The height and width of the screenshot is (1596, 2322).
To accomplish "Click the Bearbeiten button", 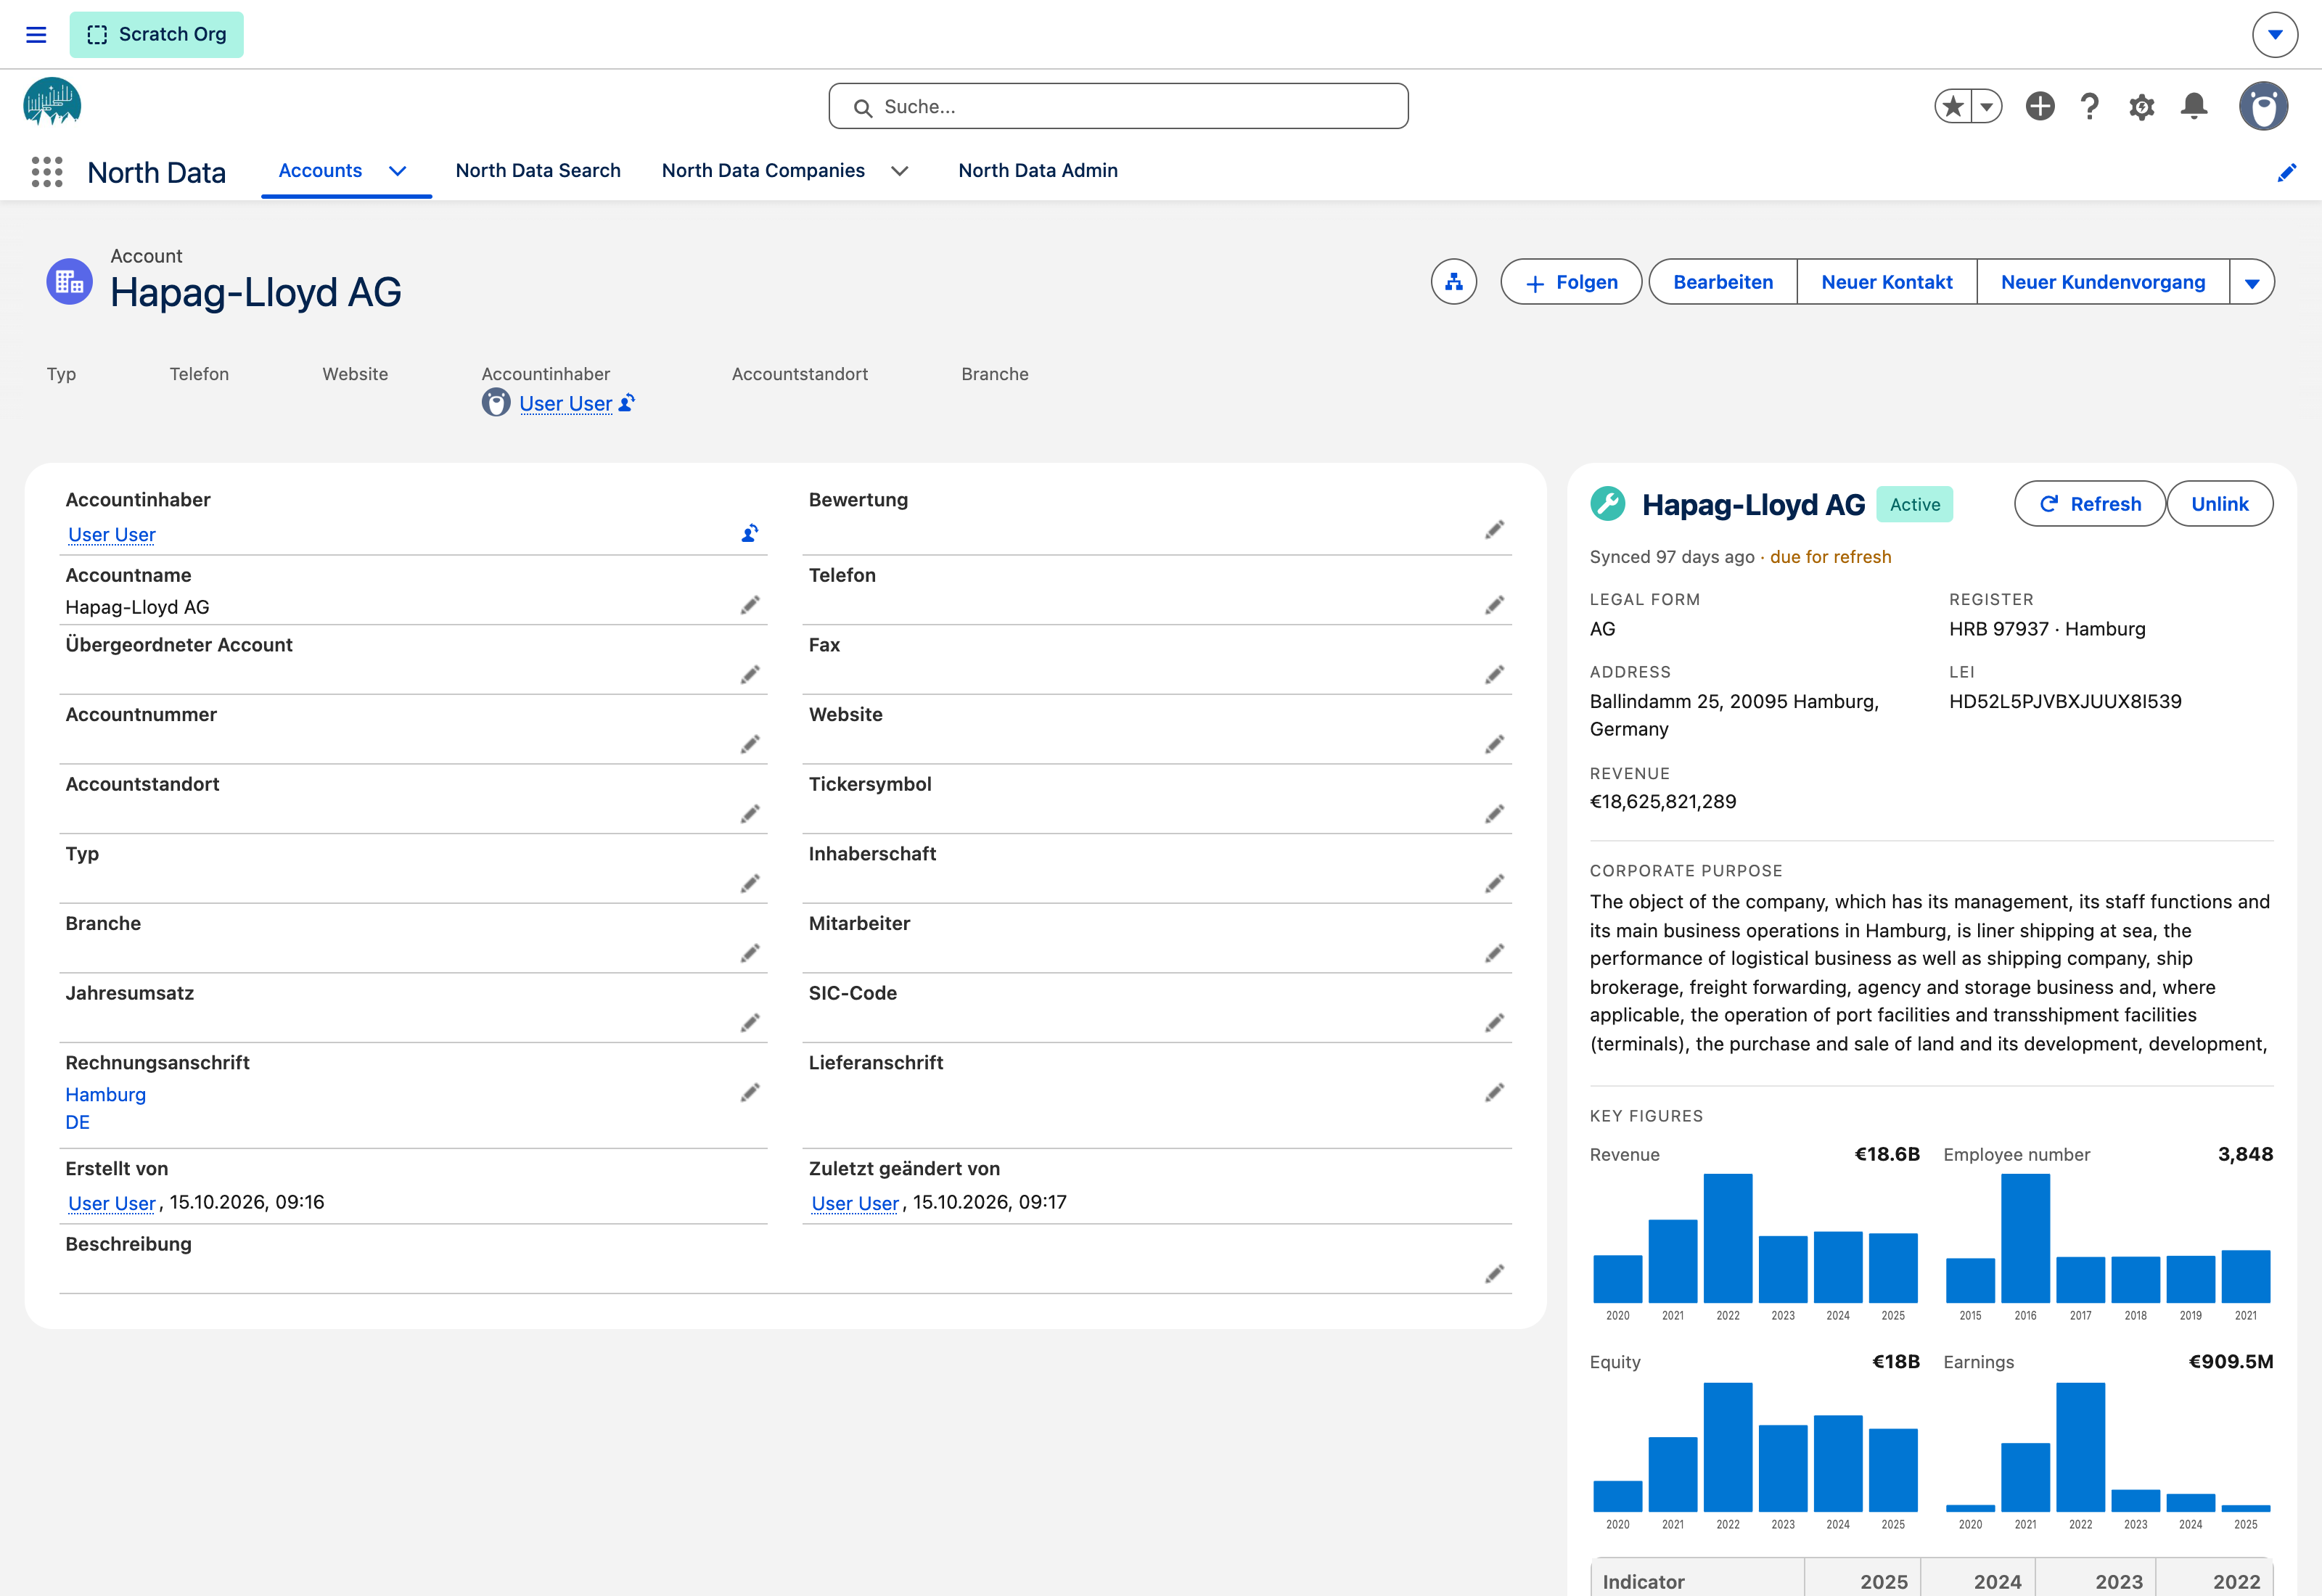I will point(1723,282).
